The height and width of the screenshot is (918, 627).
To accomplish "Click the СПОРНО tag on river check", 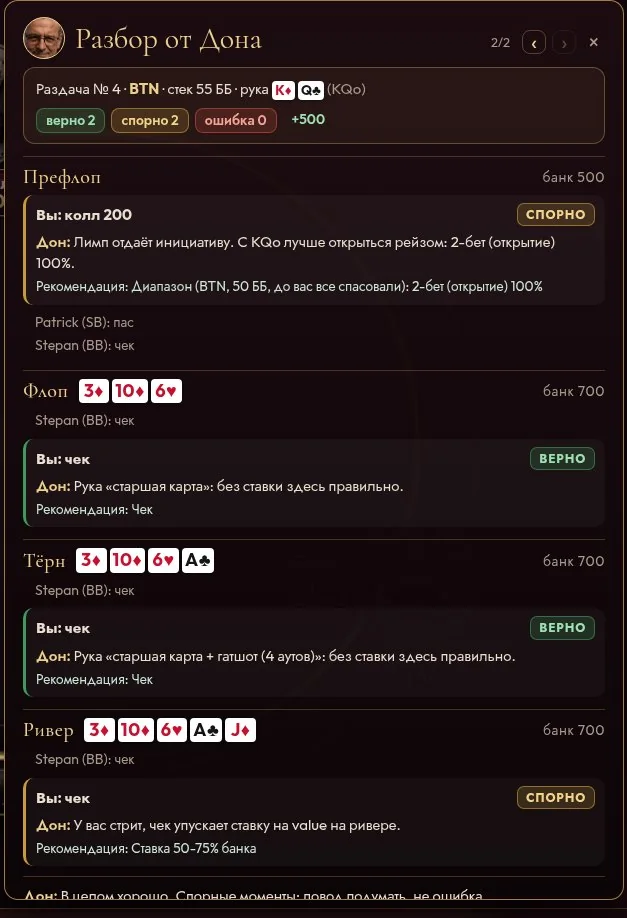I will (556, 797).
